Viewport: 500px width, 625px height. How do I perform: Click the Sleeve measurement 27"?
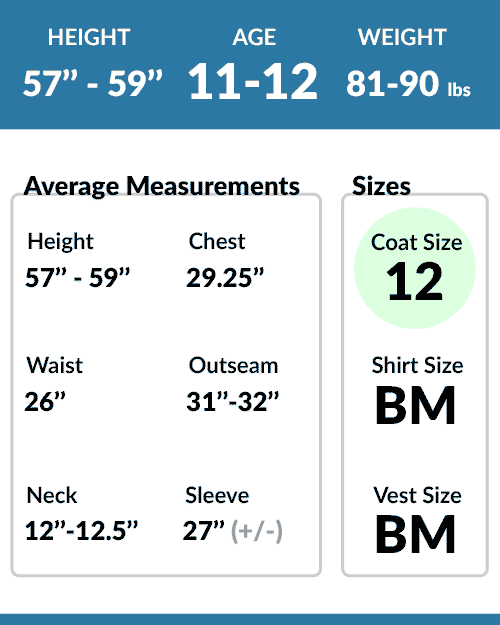[x=204, y=531]
